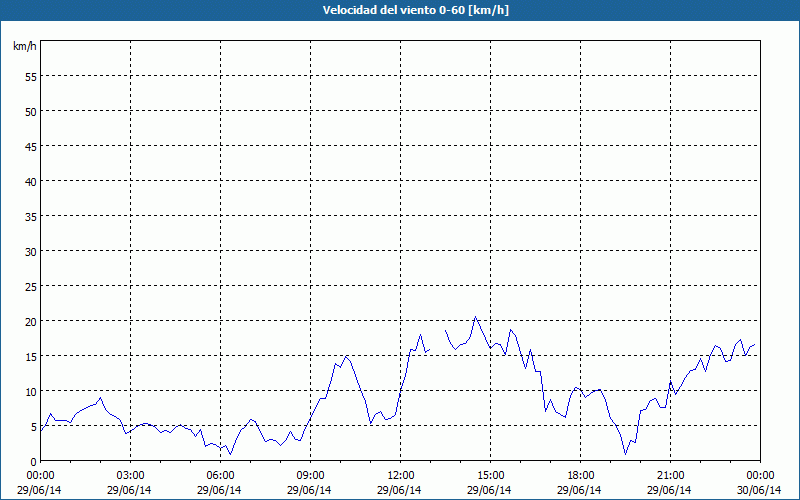The image size is (800, 500).
Task: Click the 'km/h' unit label
Action: 25,46
